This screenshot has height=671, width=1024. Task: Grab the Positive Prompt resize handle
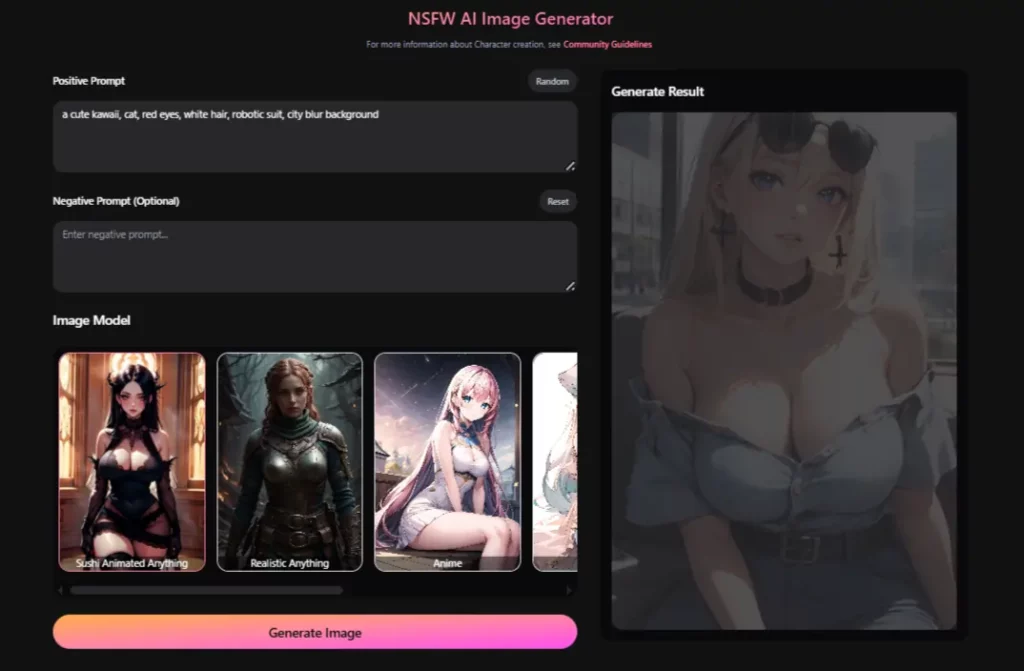(570, 166)
